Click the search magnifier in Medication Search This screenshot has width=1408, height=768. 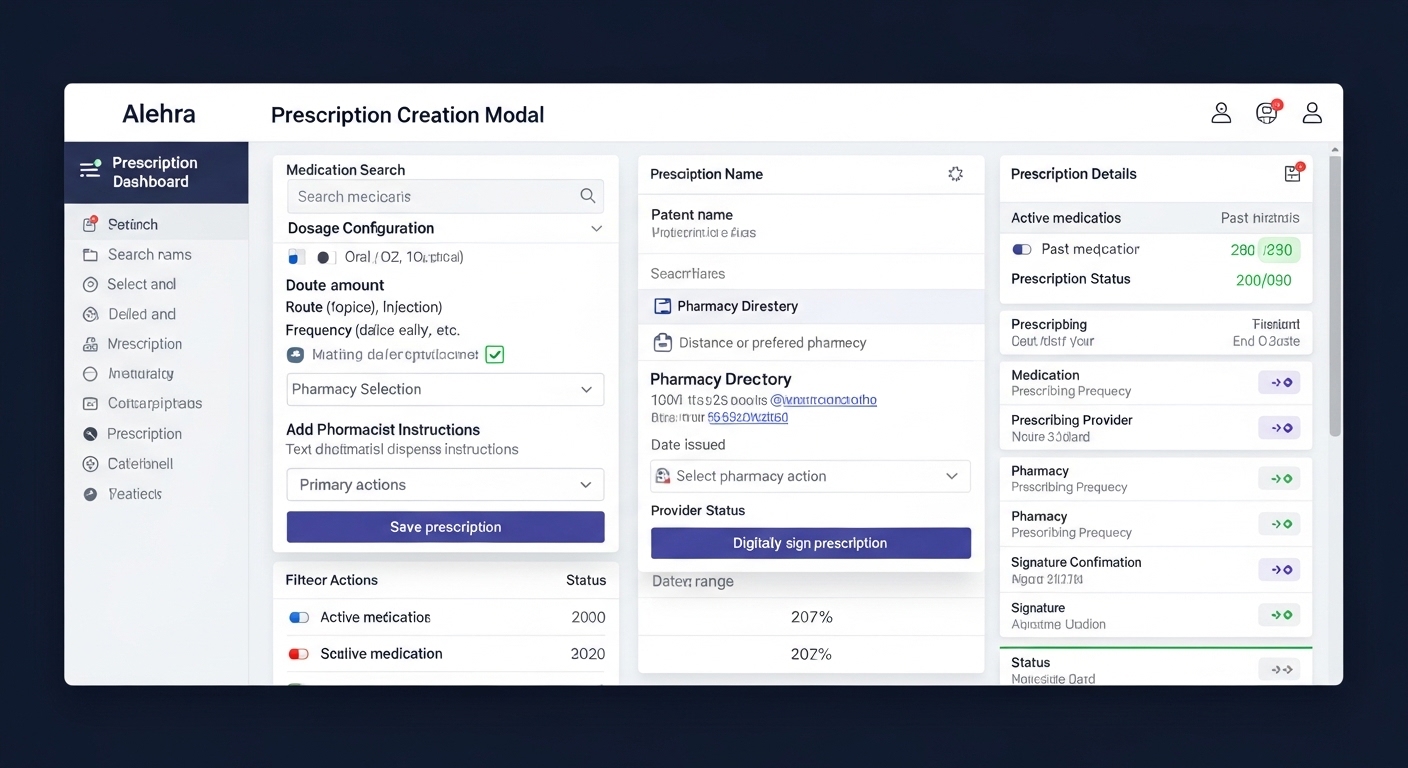tap(588, 196)
